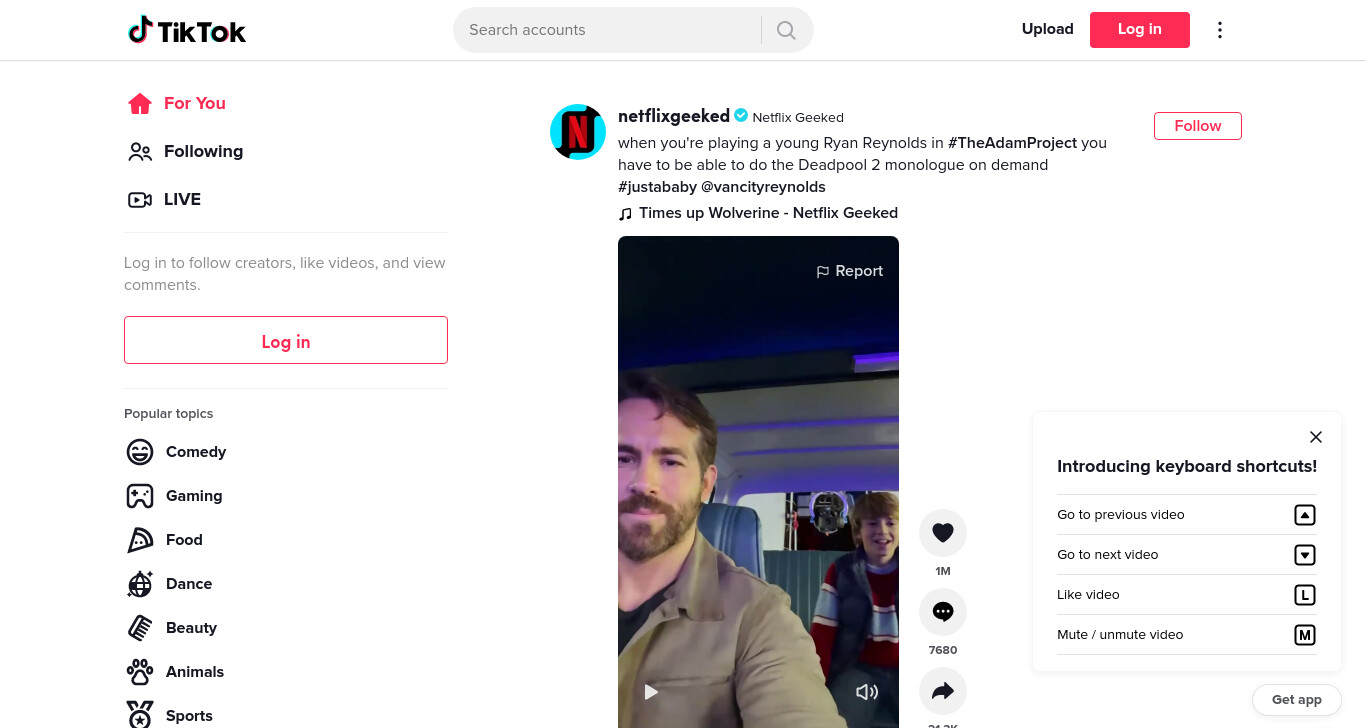
Task: Click the TikTok logo
Action: pos(187,30)
